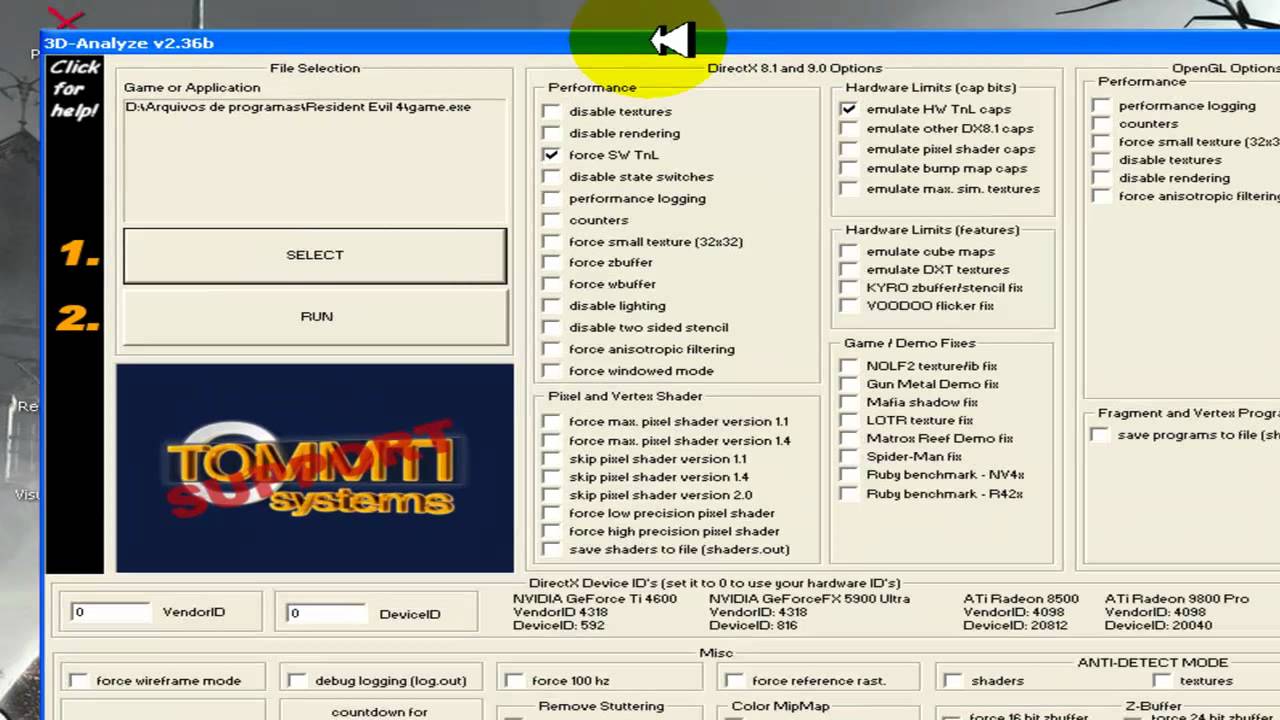The width and height of the screenshot is (1280, 720).
Task: Check 'shaders' under ANTI-DETECT MODE
Action: [x=951, y=681]
